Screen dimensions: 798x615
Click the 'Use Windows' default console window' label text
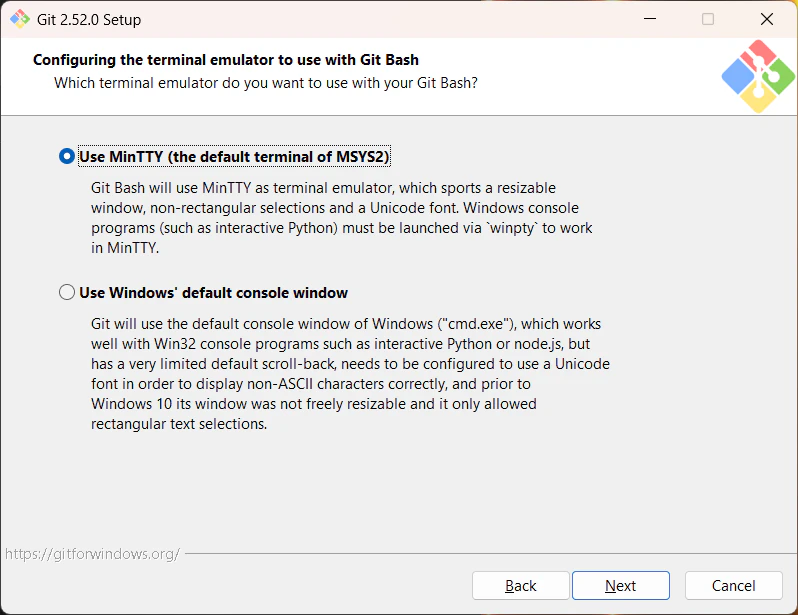pyautogui.click(x=213, y=293)
